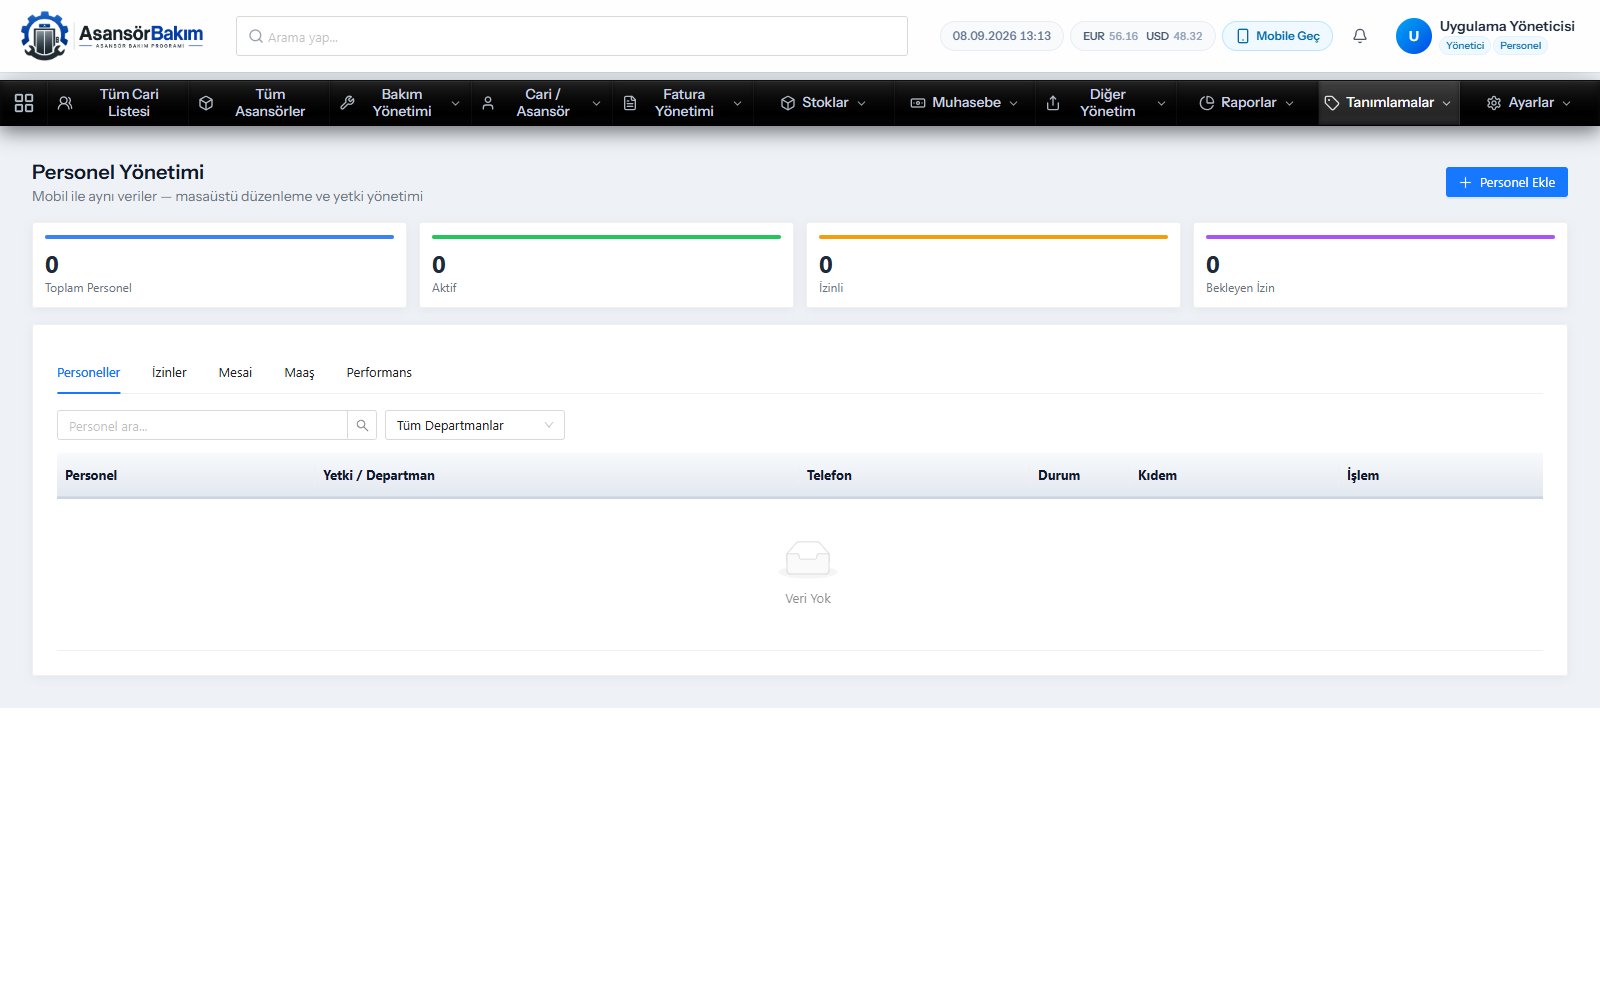Click the Personel Ekle button
This screenshot has height=1000, width=1600.
(x=1507, y=182)
